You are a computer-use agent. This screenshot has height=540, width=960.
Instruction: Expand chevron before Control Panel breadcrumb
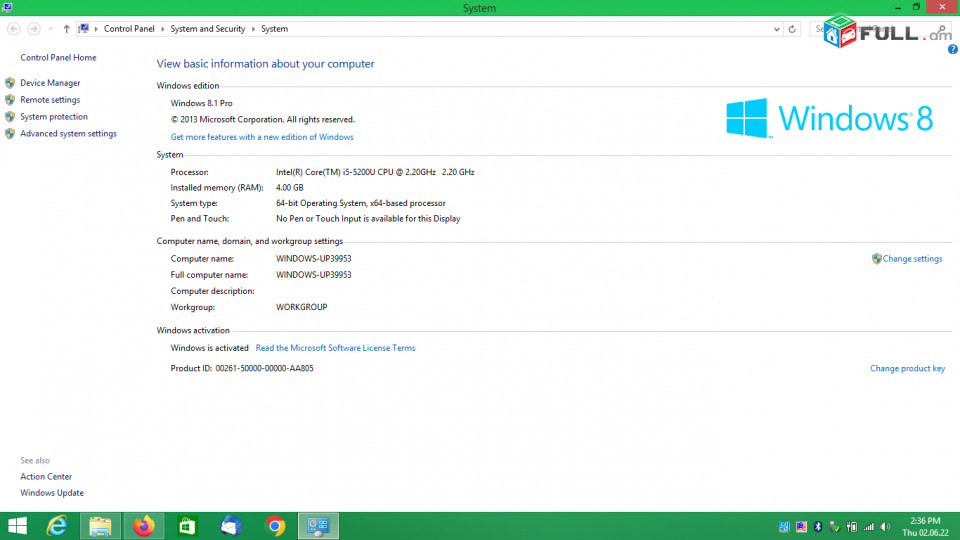tap(96, 29)
